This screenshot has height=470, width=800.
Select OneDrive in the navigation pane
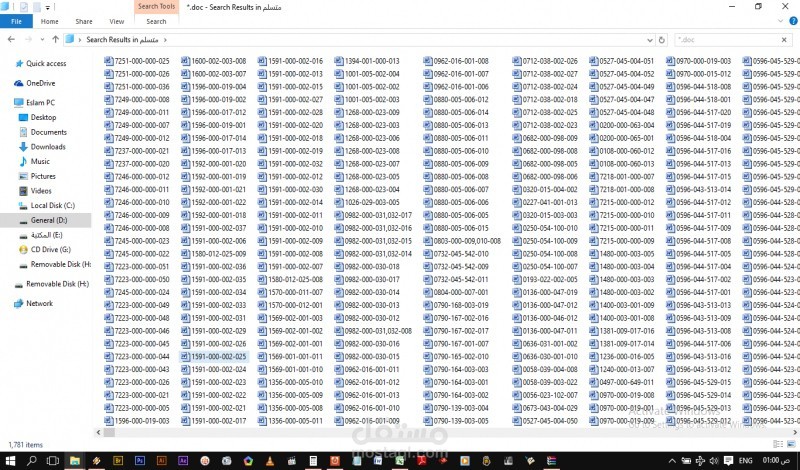(40, 83)
